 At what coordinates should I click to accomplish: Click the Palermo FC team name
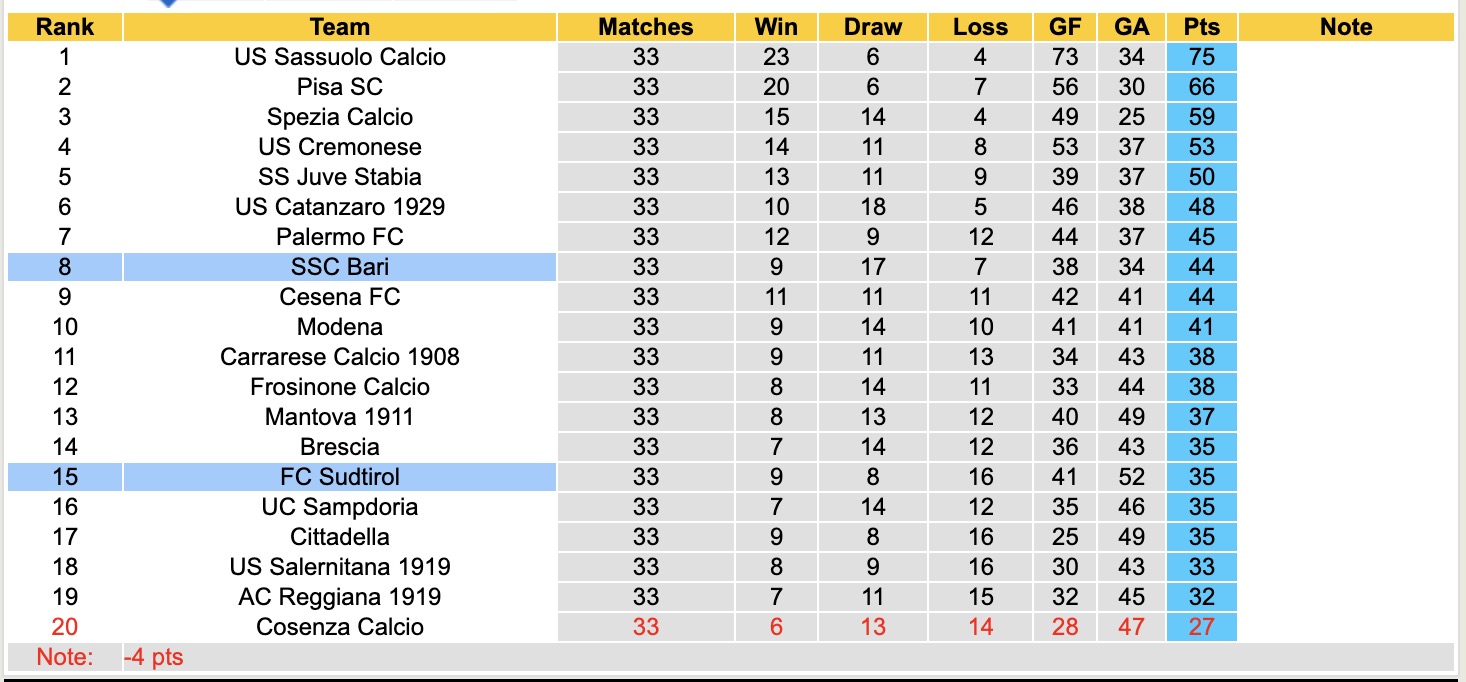[339, 237]
